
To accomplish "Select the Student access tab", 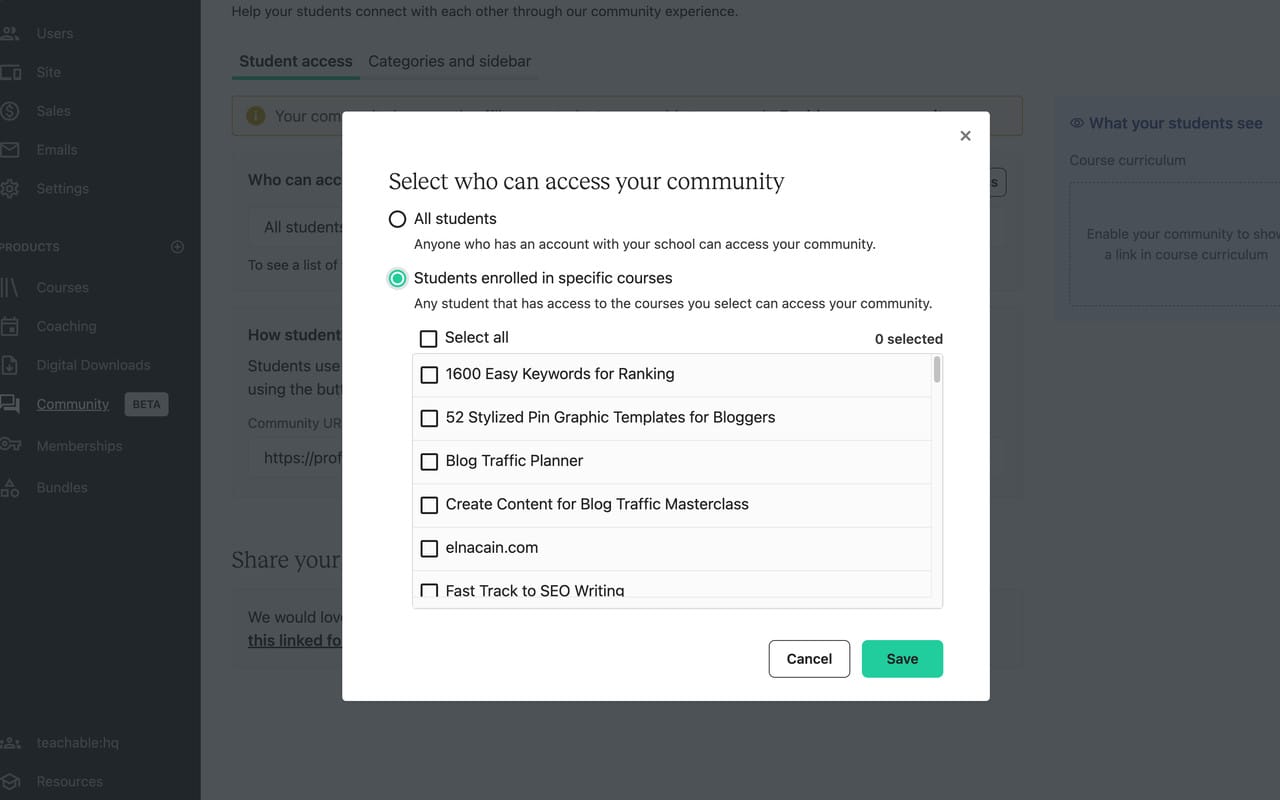I will 295,61.
